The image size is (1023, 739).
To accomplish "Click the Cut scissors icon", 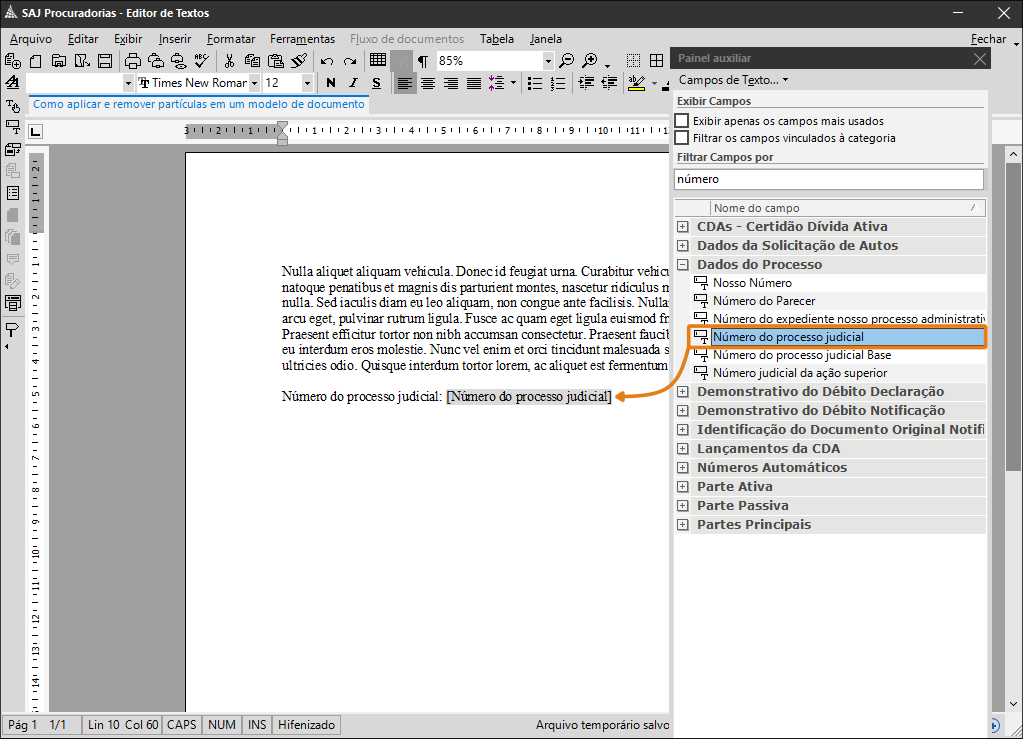I will [229, 61].
